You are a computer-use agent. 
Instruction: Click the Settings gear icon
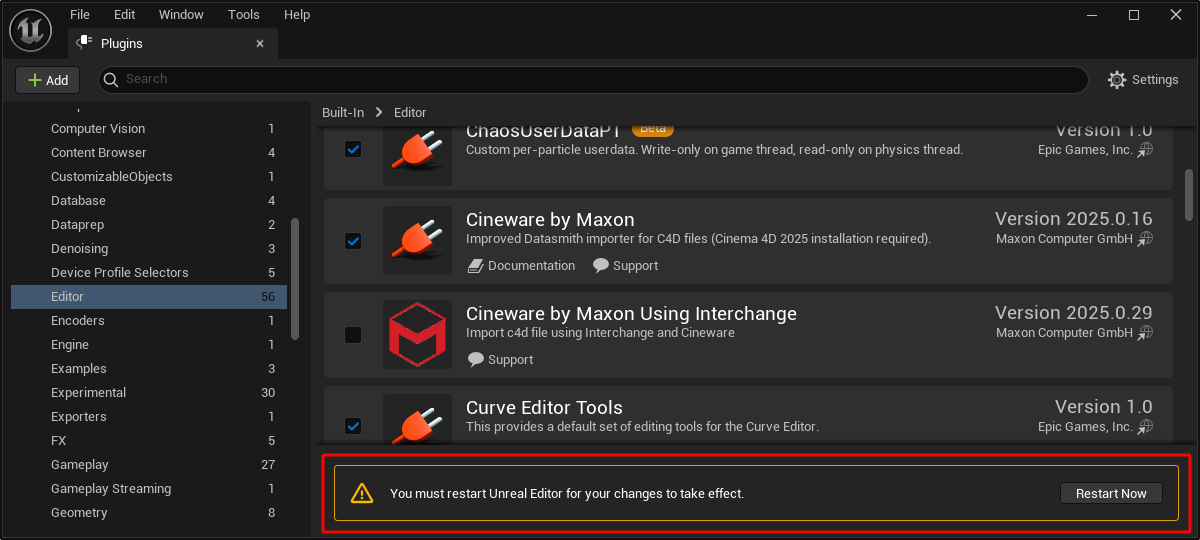(1117, 80)
